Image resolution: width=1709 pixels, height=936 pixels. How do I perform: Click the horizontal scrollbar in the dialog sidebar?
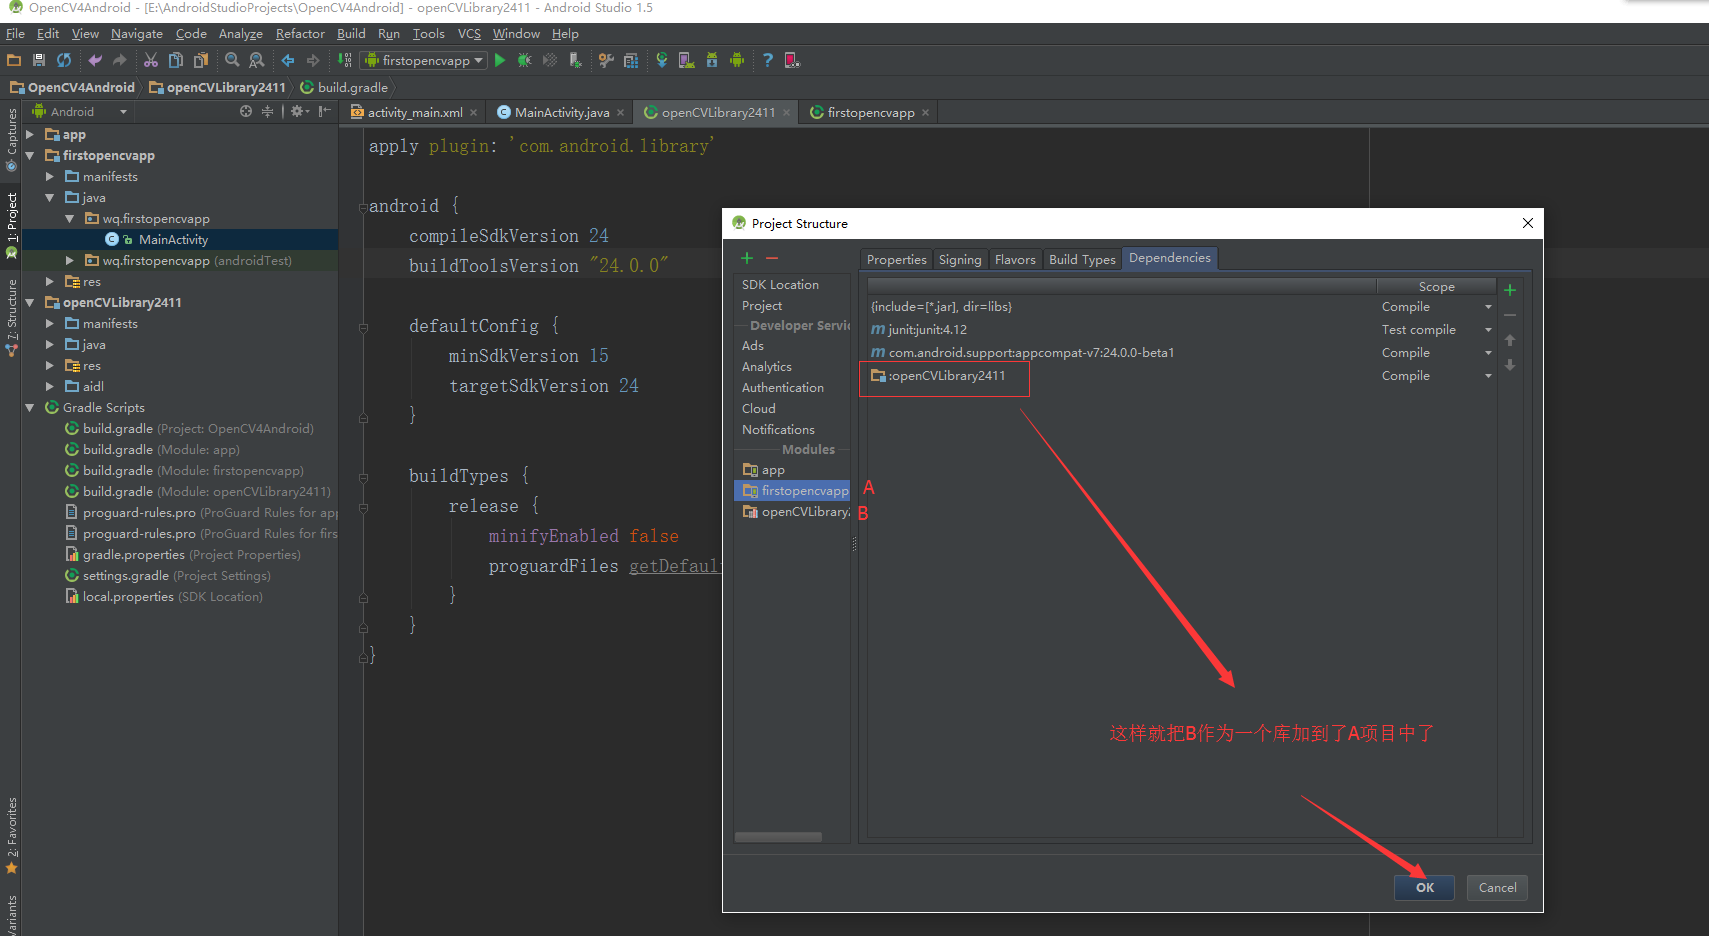778,837
